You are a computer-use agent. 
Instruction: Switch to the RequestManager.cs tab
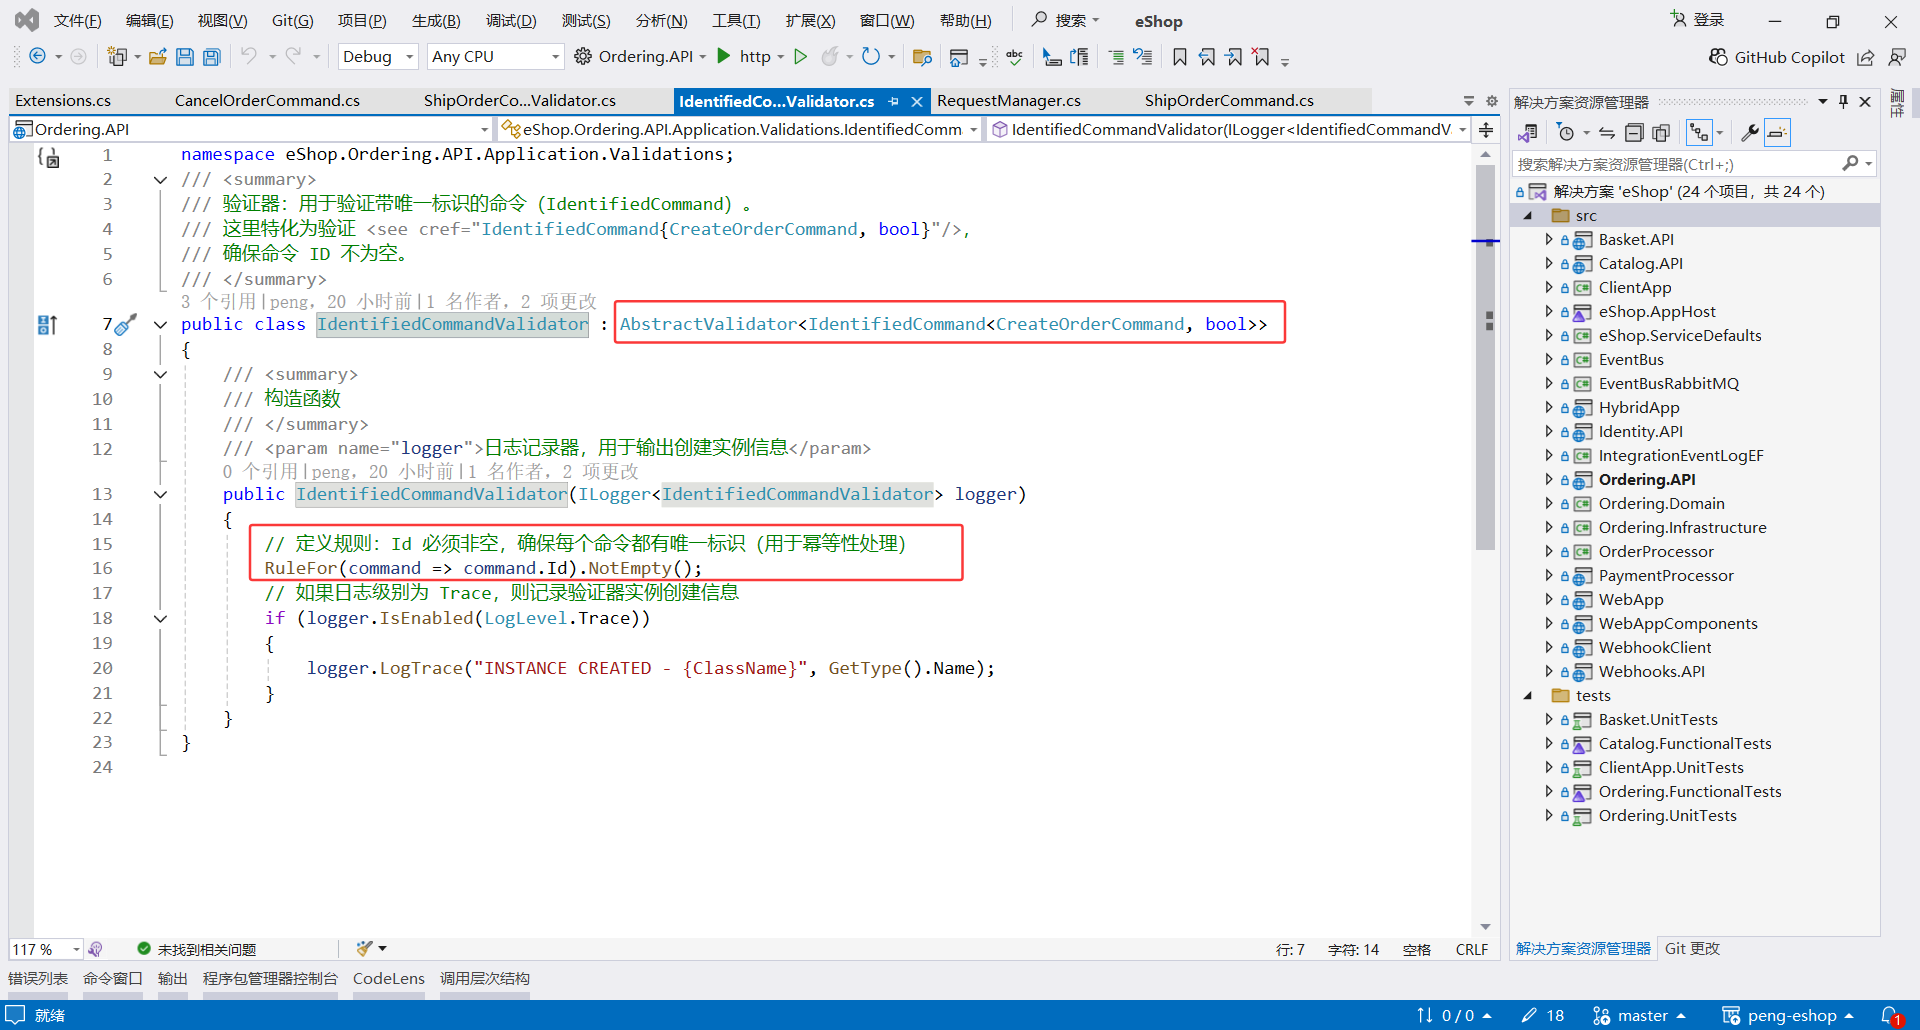[1009, 101]
